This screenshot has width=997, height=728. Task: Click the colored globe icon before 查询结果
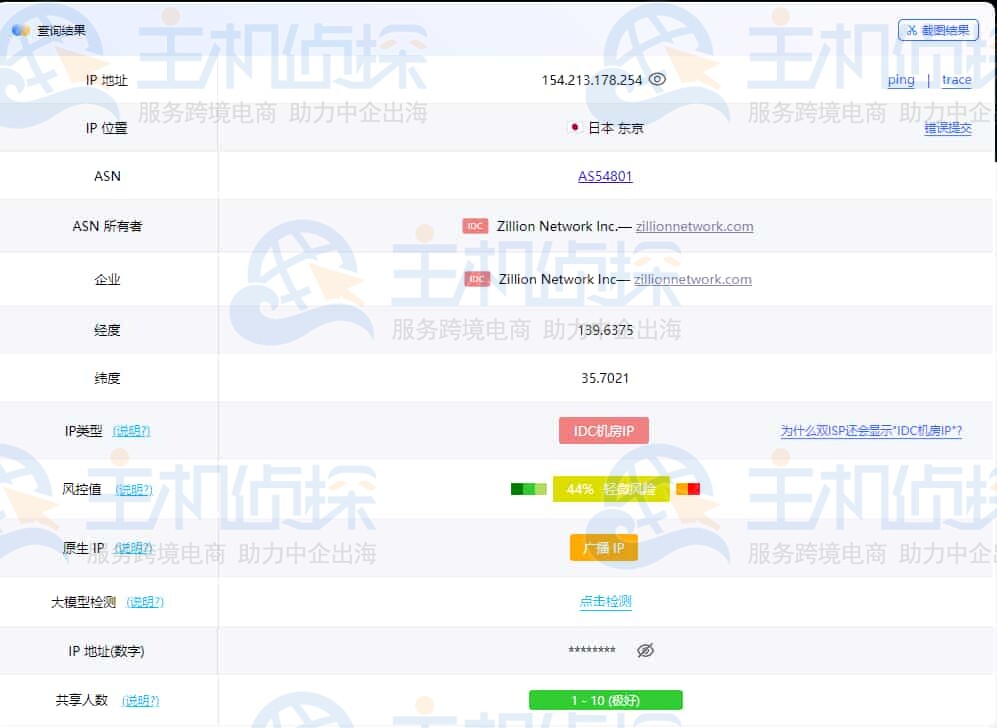tap(21, 29)
